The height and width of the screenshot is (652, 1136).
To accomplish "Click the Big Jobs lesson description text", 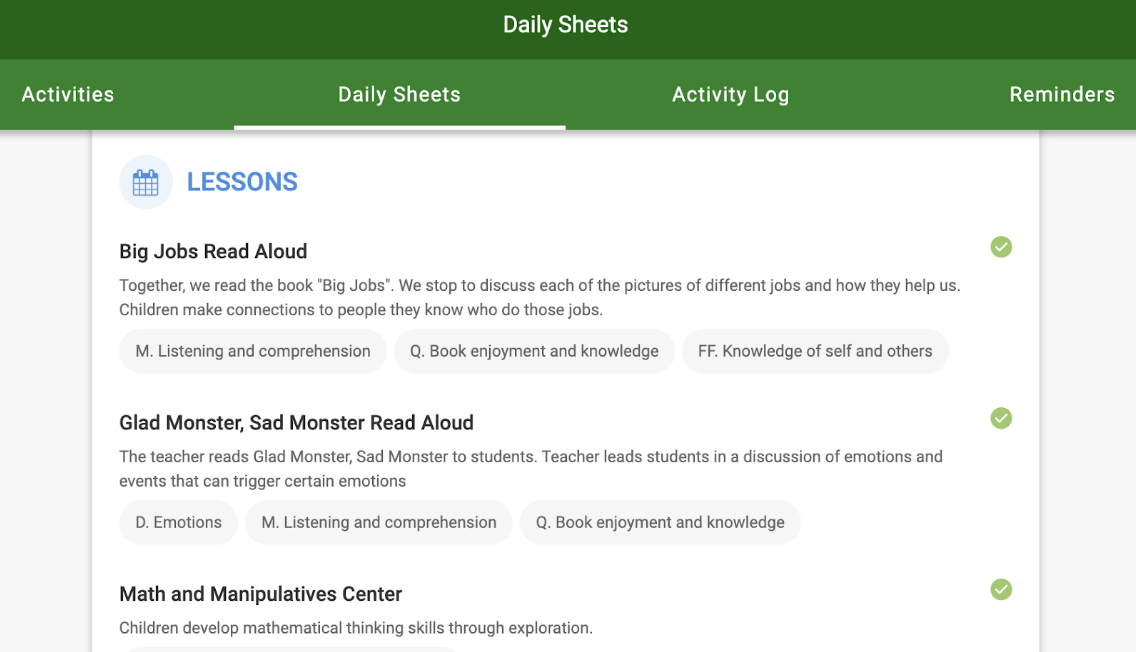I will [x=540, y=298].
